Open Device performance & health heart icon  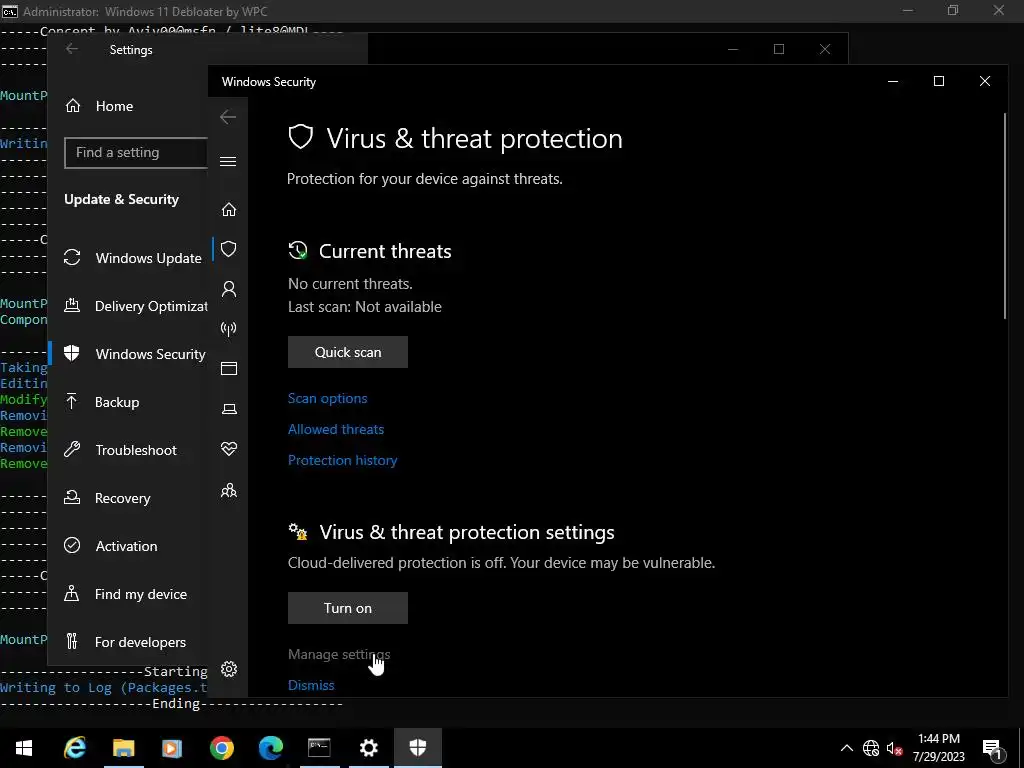pos(229,449)
